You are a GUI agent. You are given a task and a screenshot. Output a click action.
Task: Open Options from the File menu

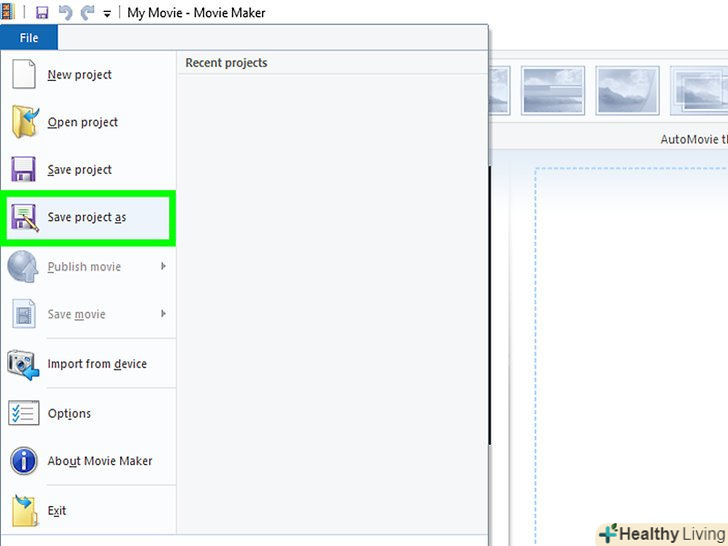[x=69, y=413]
